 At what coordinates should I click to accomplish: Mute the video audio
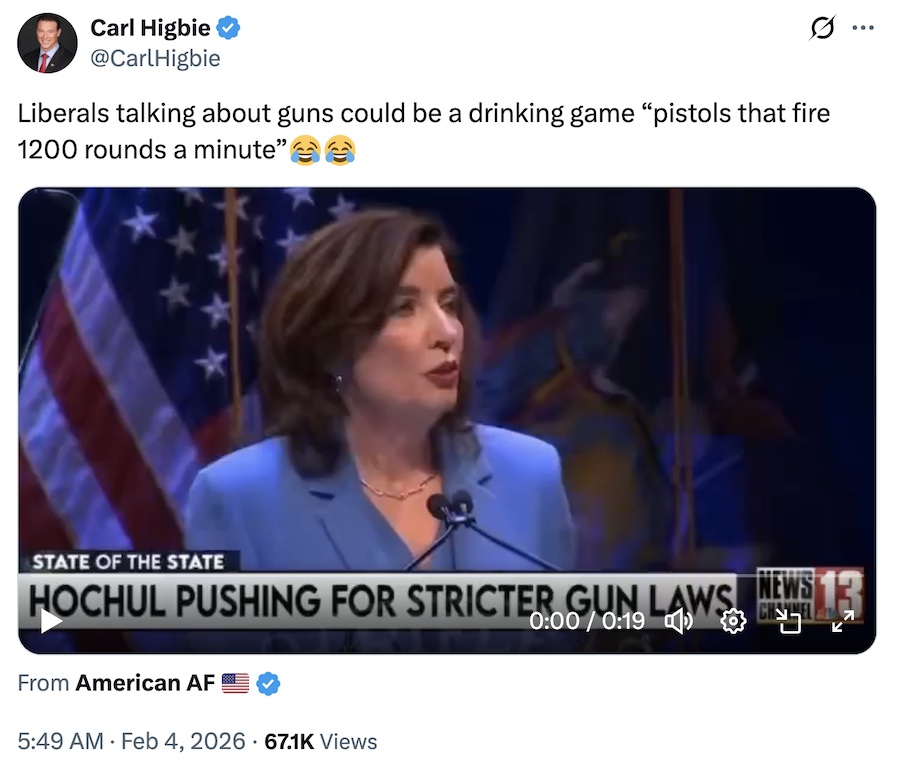(680, 621)
